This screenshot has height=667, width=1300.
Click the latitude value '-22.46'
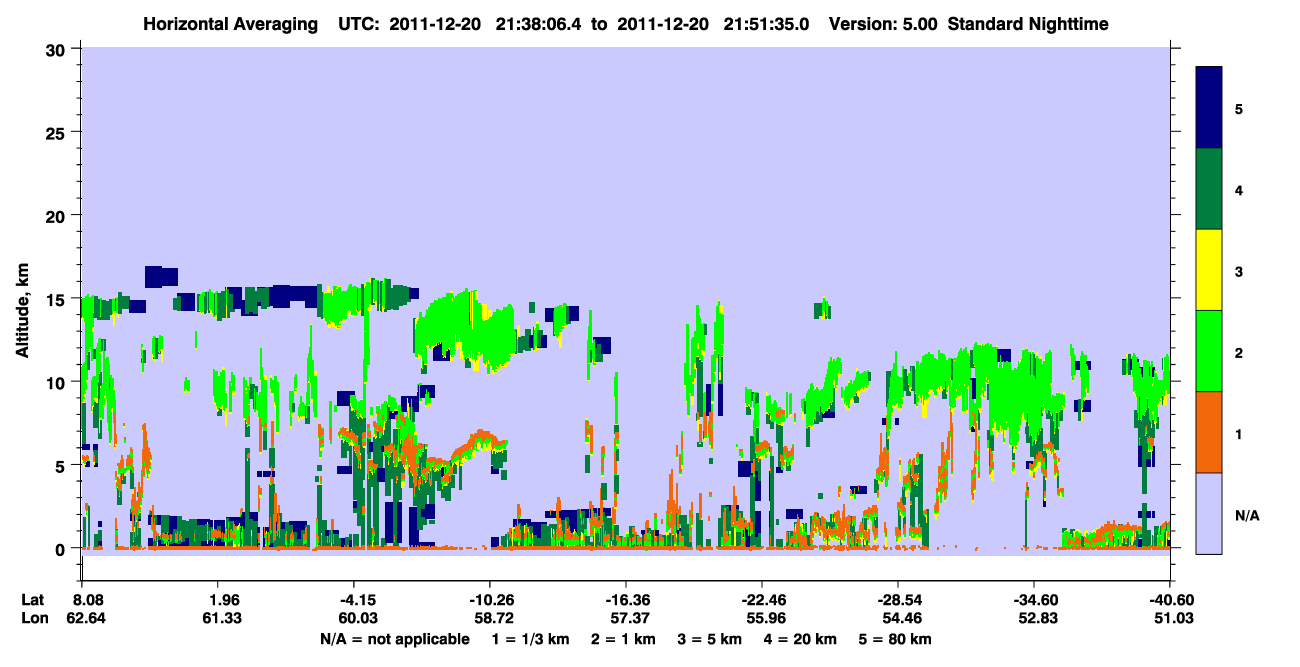click(762, 600)
